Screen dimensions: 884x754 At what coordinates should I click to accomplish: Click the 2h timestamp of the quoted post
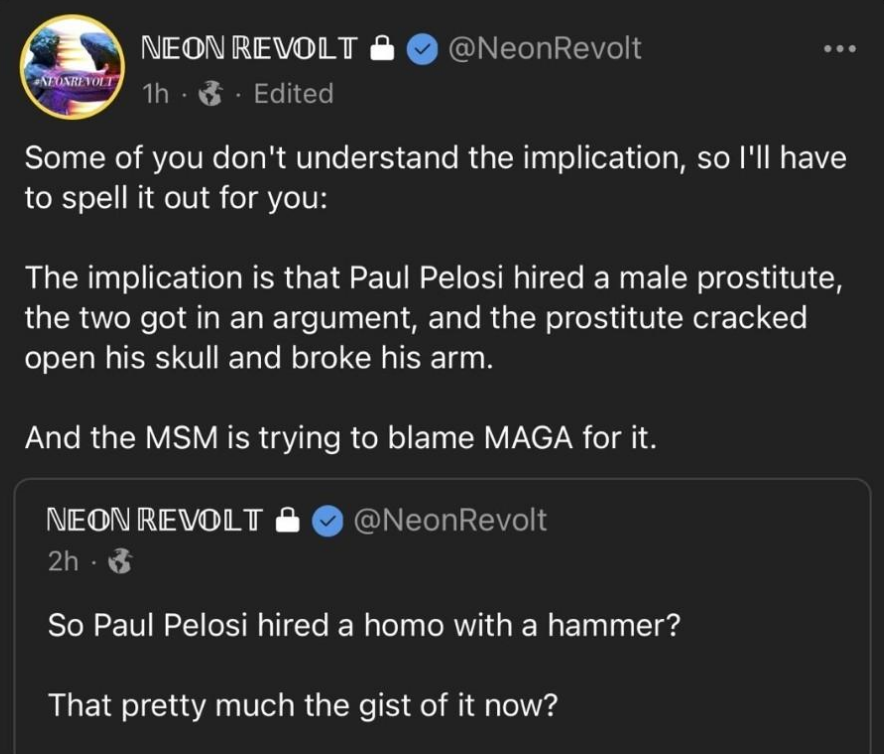(x=63, y=561)
